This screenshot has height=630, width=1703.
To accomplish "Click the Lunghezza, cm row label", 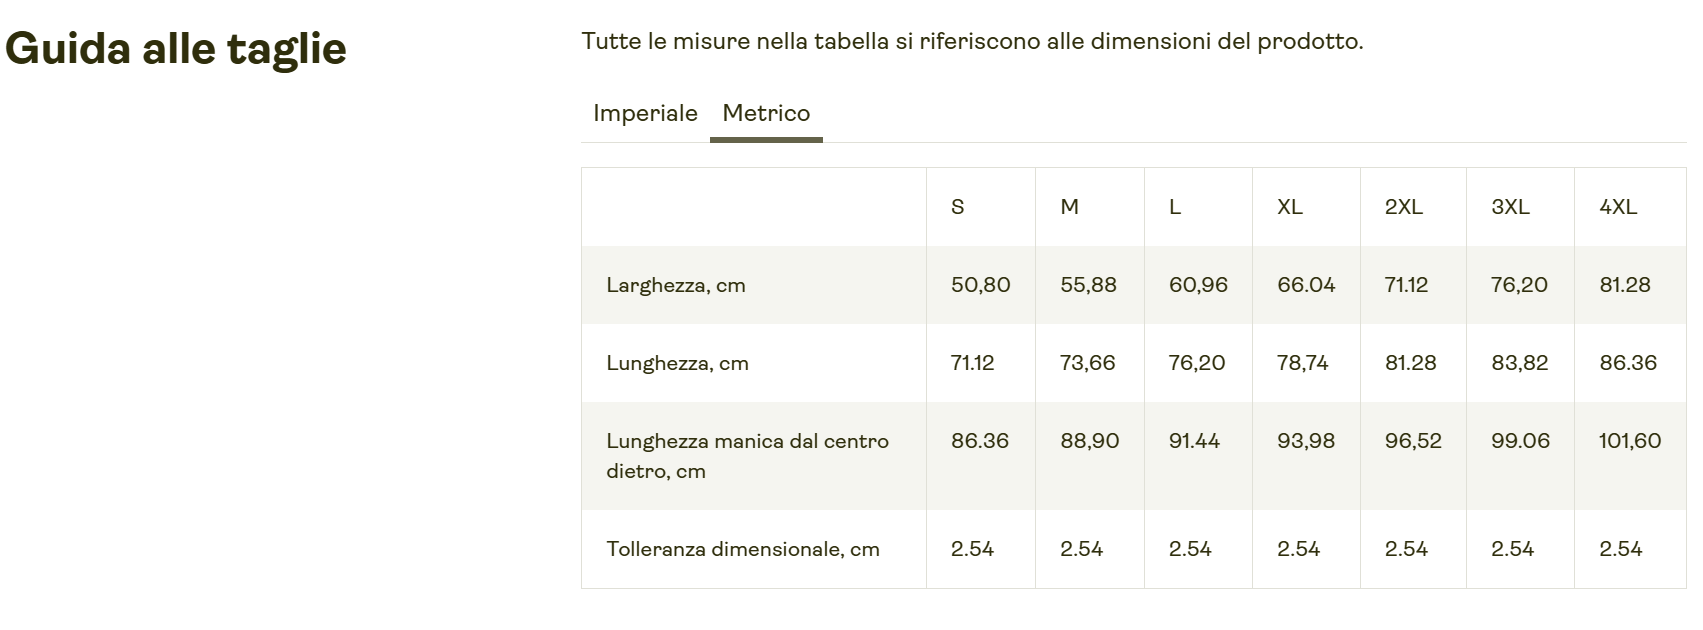I will [677, 363].
